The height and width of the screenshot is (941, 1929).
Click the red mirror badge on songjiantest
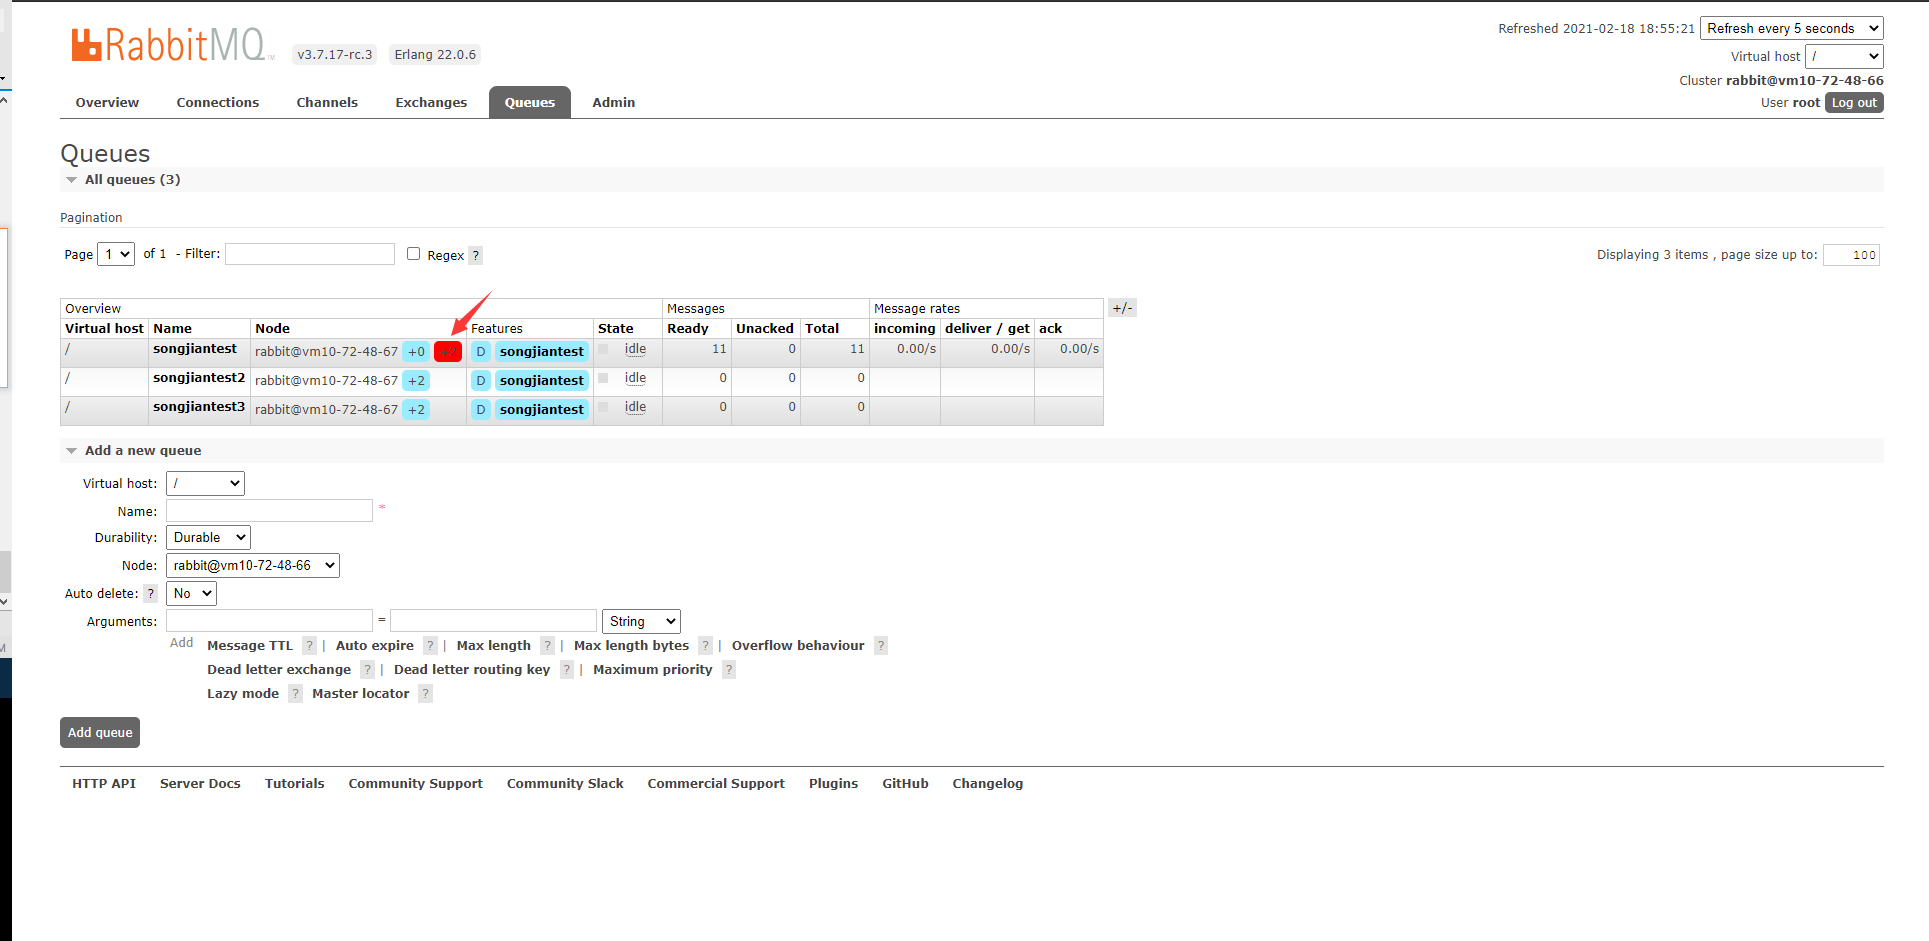click(448, 352)
